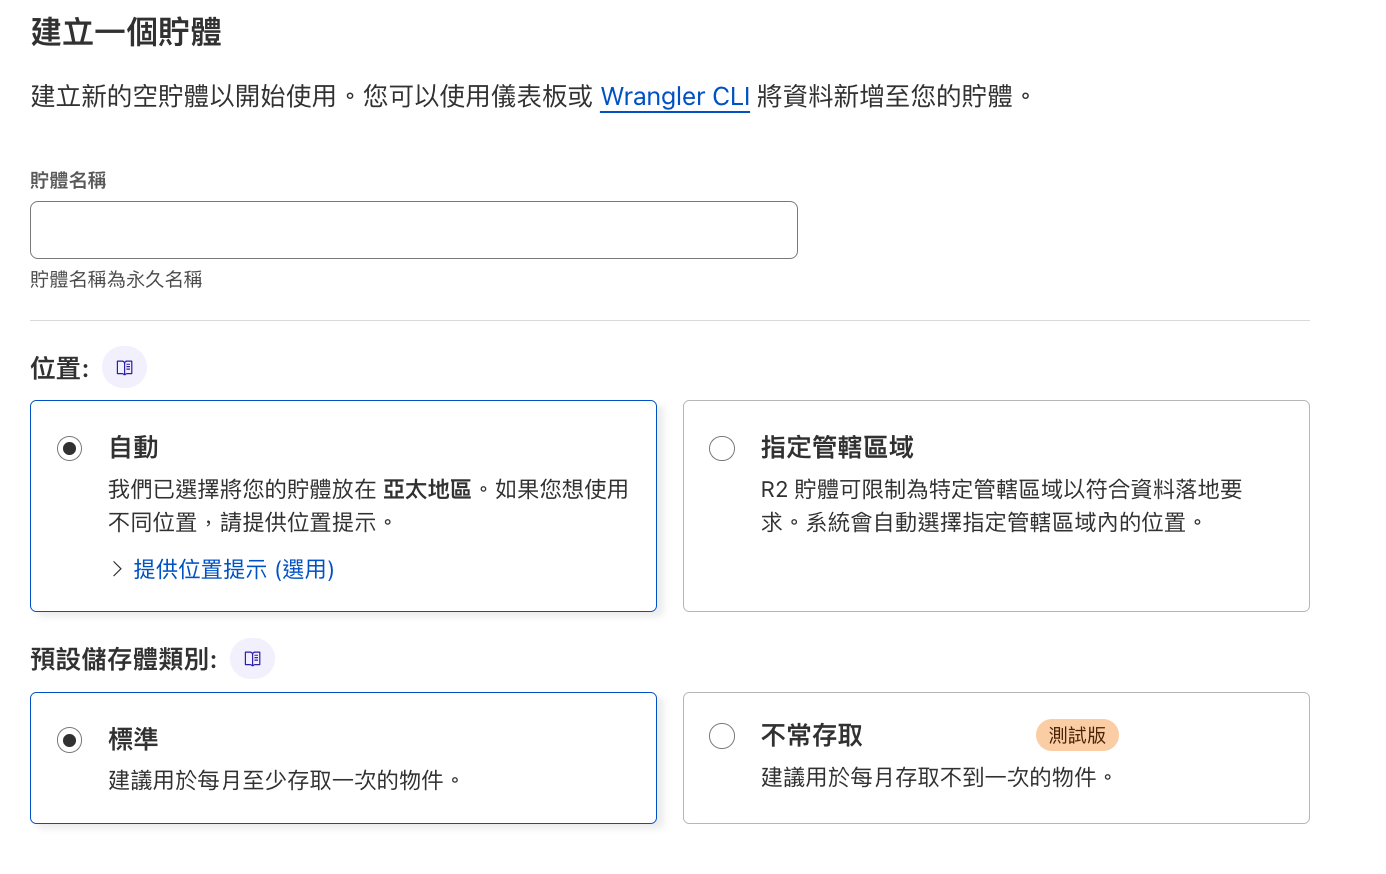Click the 建立一個貯體 page heading

[126, 32]
